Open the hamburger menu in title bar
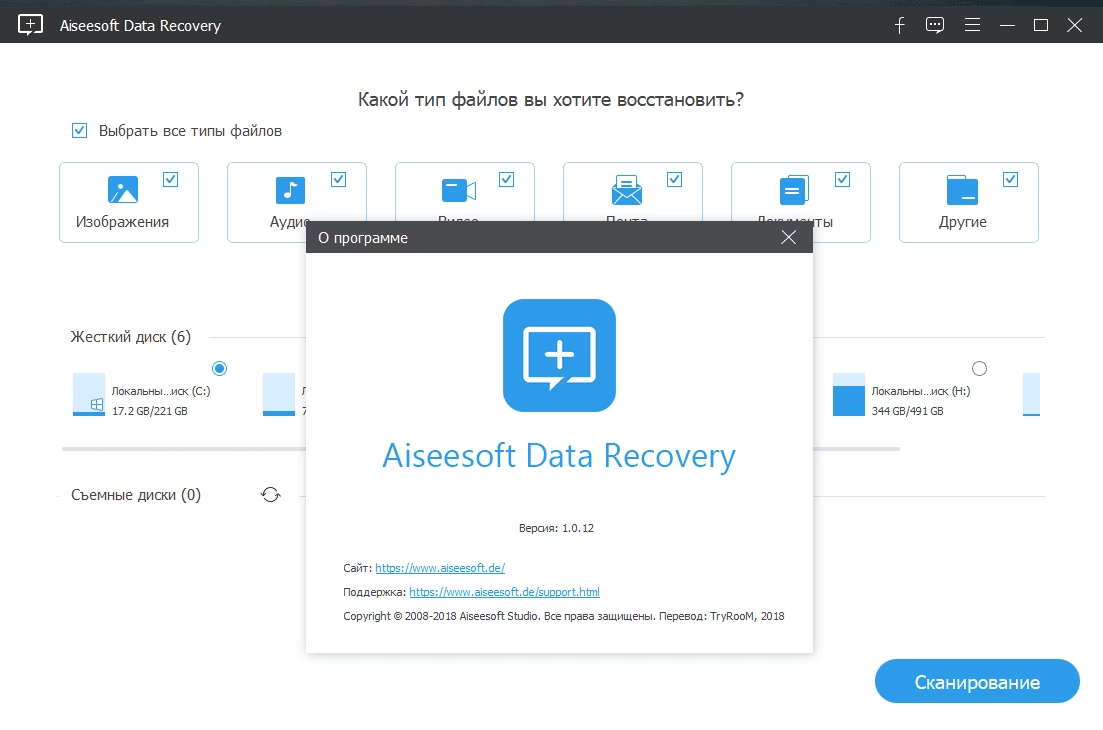 972,25
